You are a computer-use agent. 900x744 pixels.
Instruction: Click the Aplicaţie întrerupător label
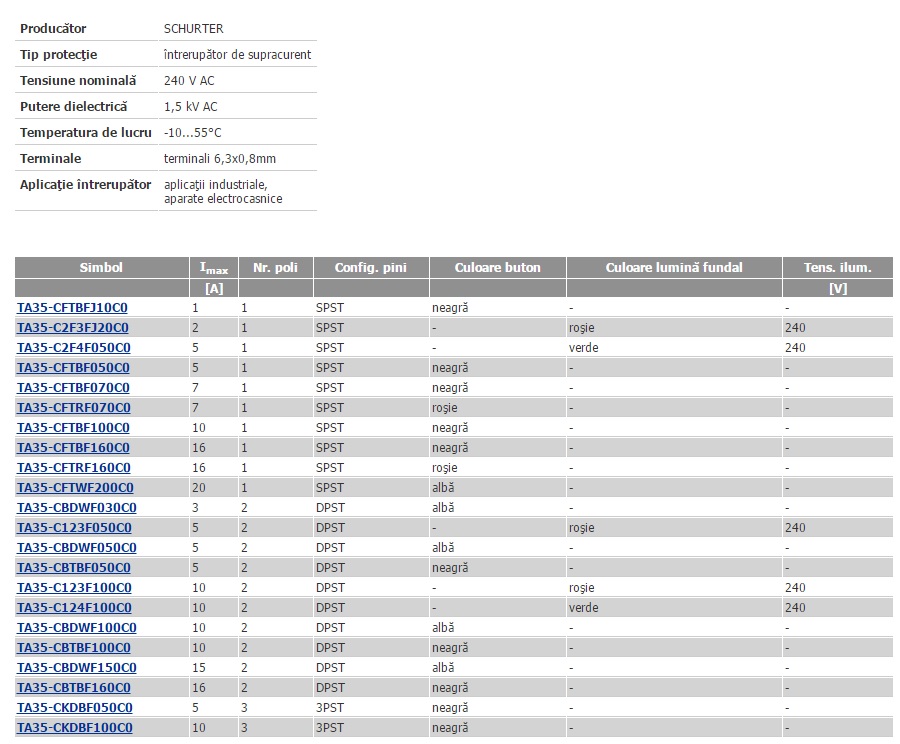[86, 185]
